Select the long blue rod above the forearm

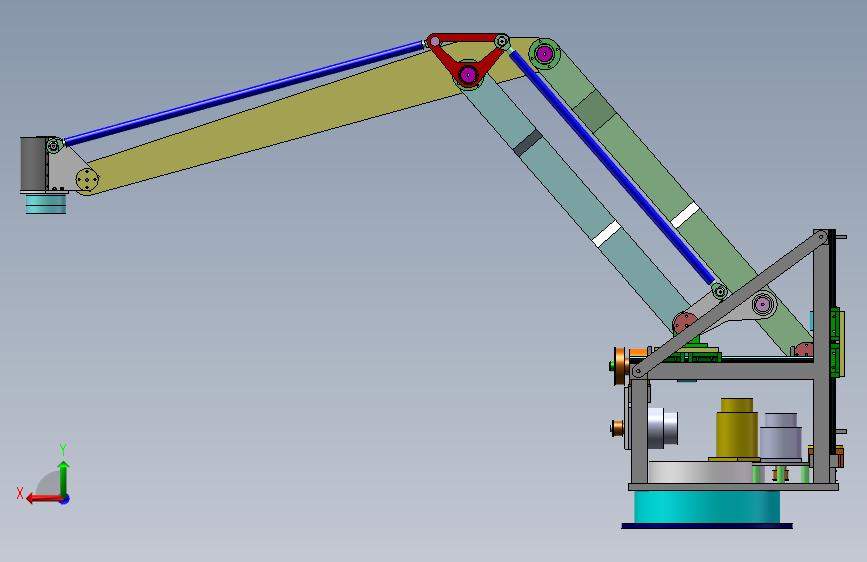tap(243, 93)
